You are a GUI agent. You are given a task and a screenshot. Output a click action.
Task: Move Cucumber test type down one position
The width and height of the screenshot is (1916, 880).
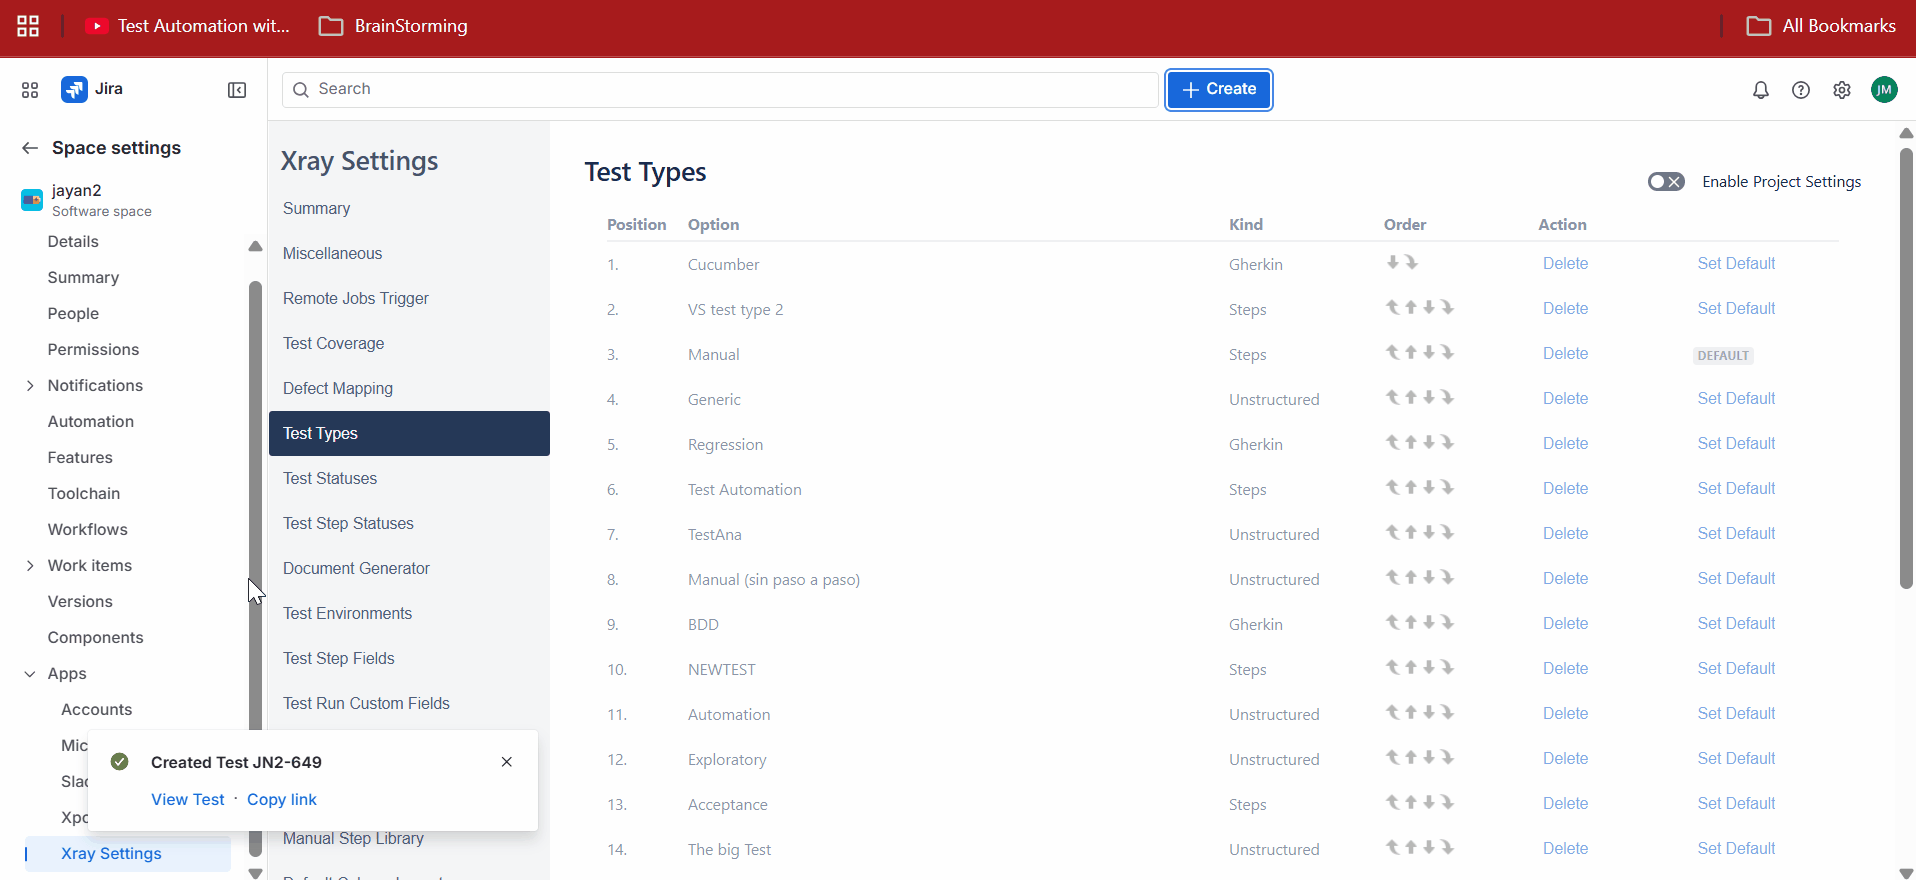[1393, 263]
